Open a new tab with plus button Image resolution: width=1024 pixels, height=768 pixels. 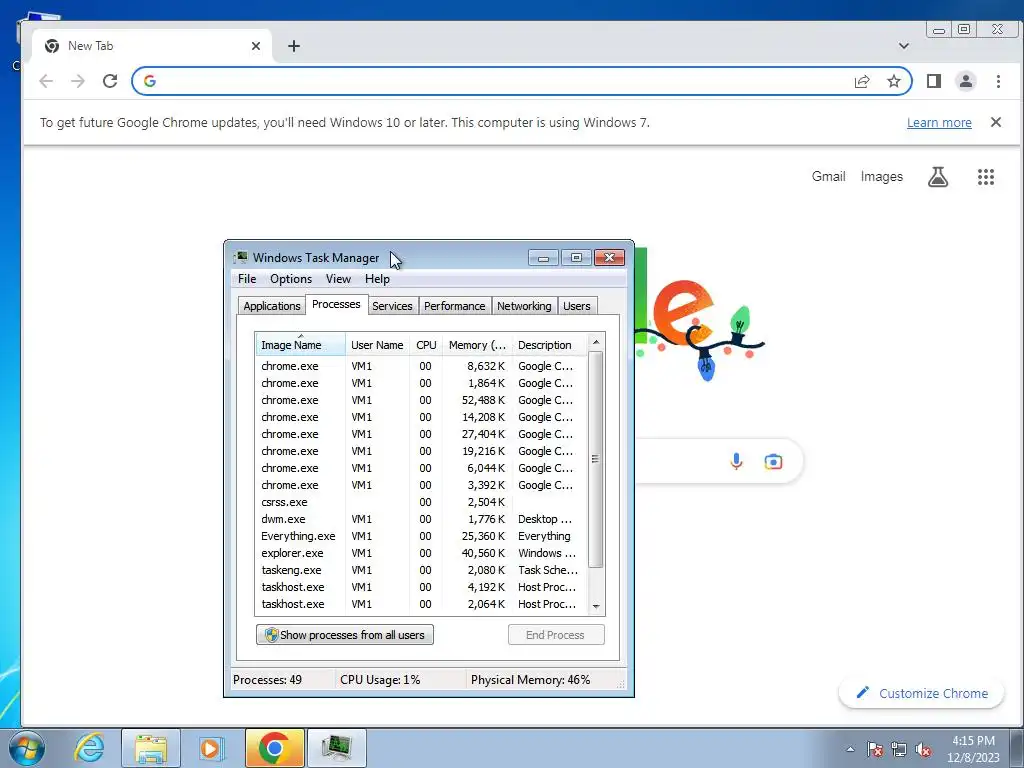pyautogui.click(x=294, y=46)
